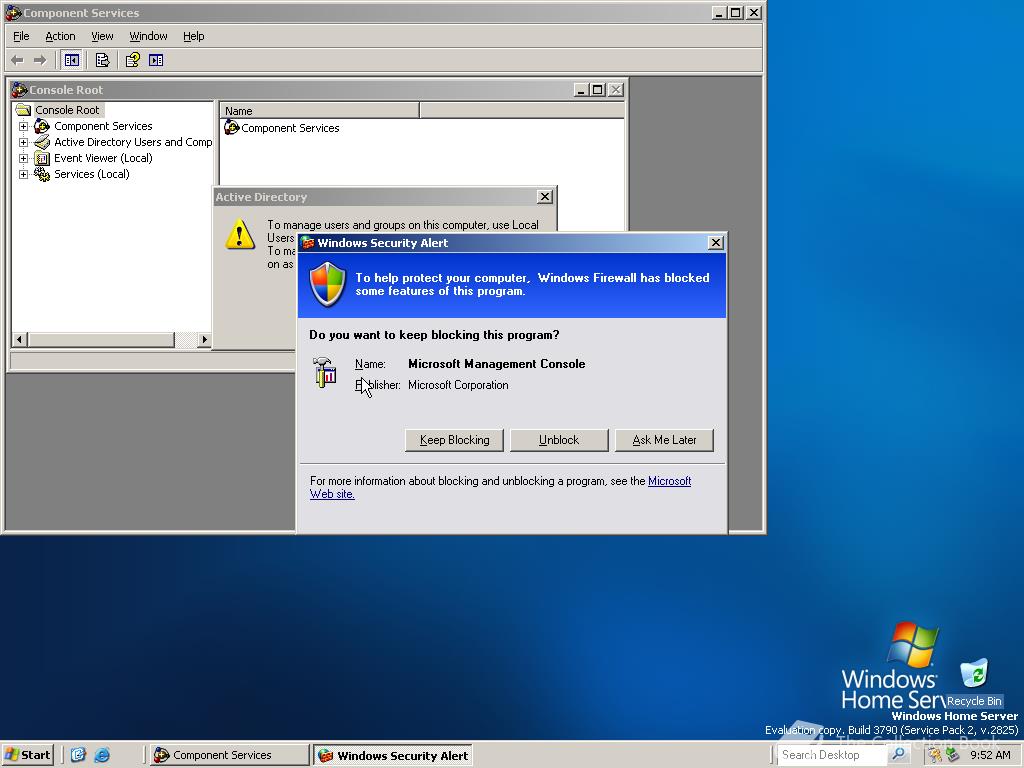The image size is (1024, 768).
Task: Click the Start button
Action: pos(27,755)
